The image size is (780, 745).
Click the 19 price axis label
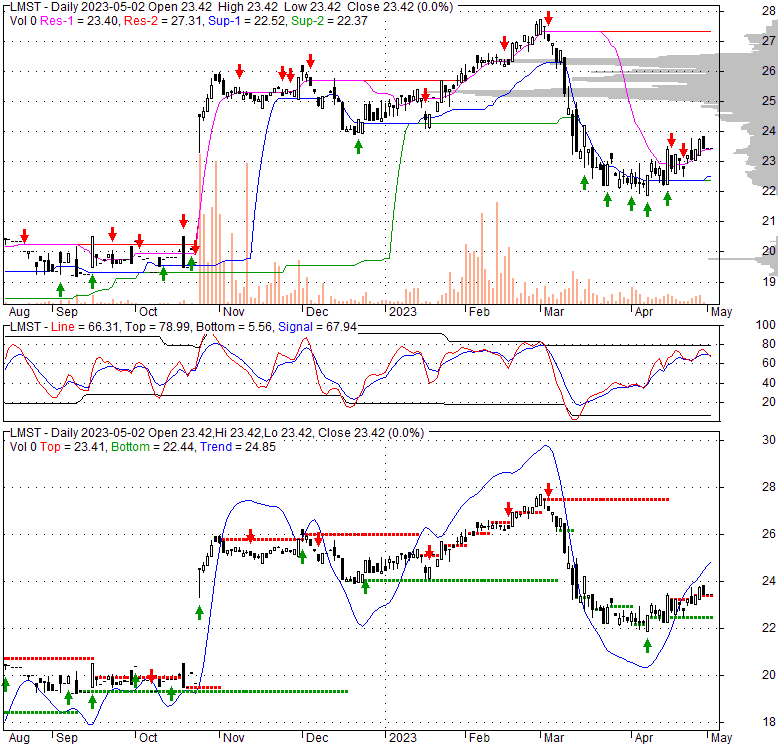pos(769,281)
